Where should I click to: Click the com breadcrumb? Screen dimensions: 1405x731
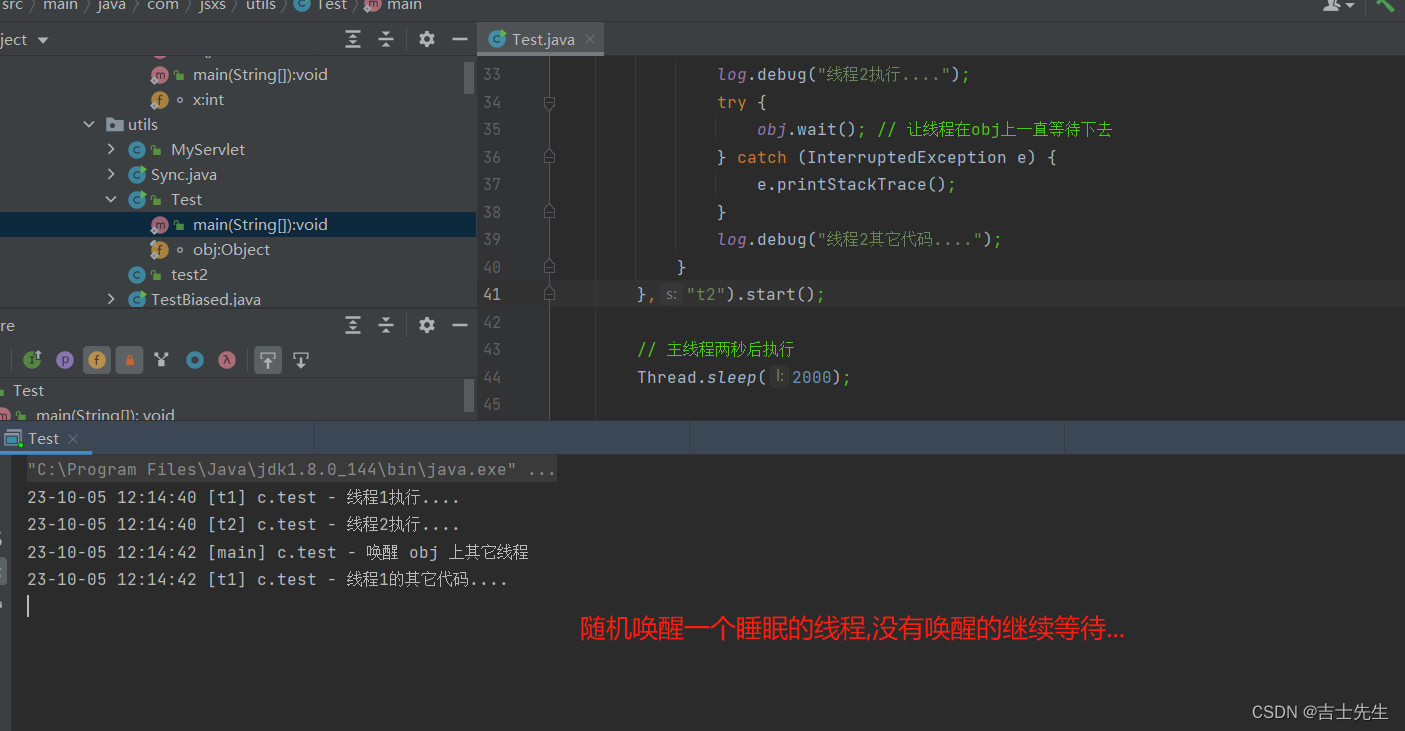point(162,5)
